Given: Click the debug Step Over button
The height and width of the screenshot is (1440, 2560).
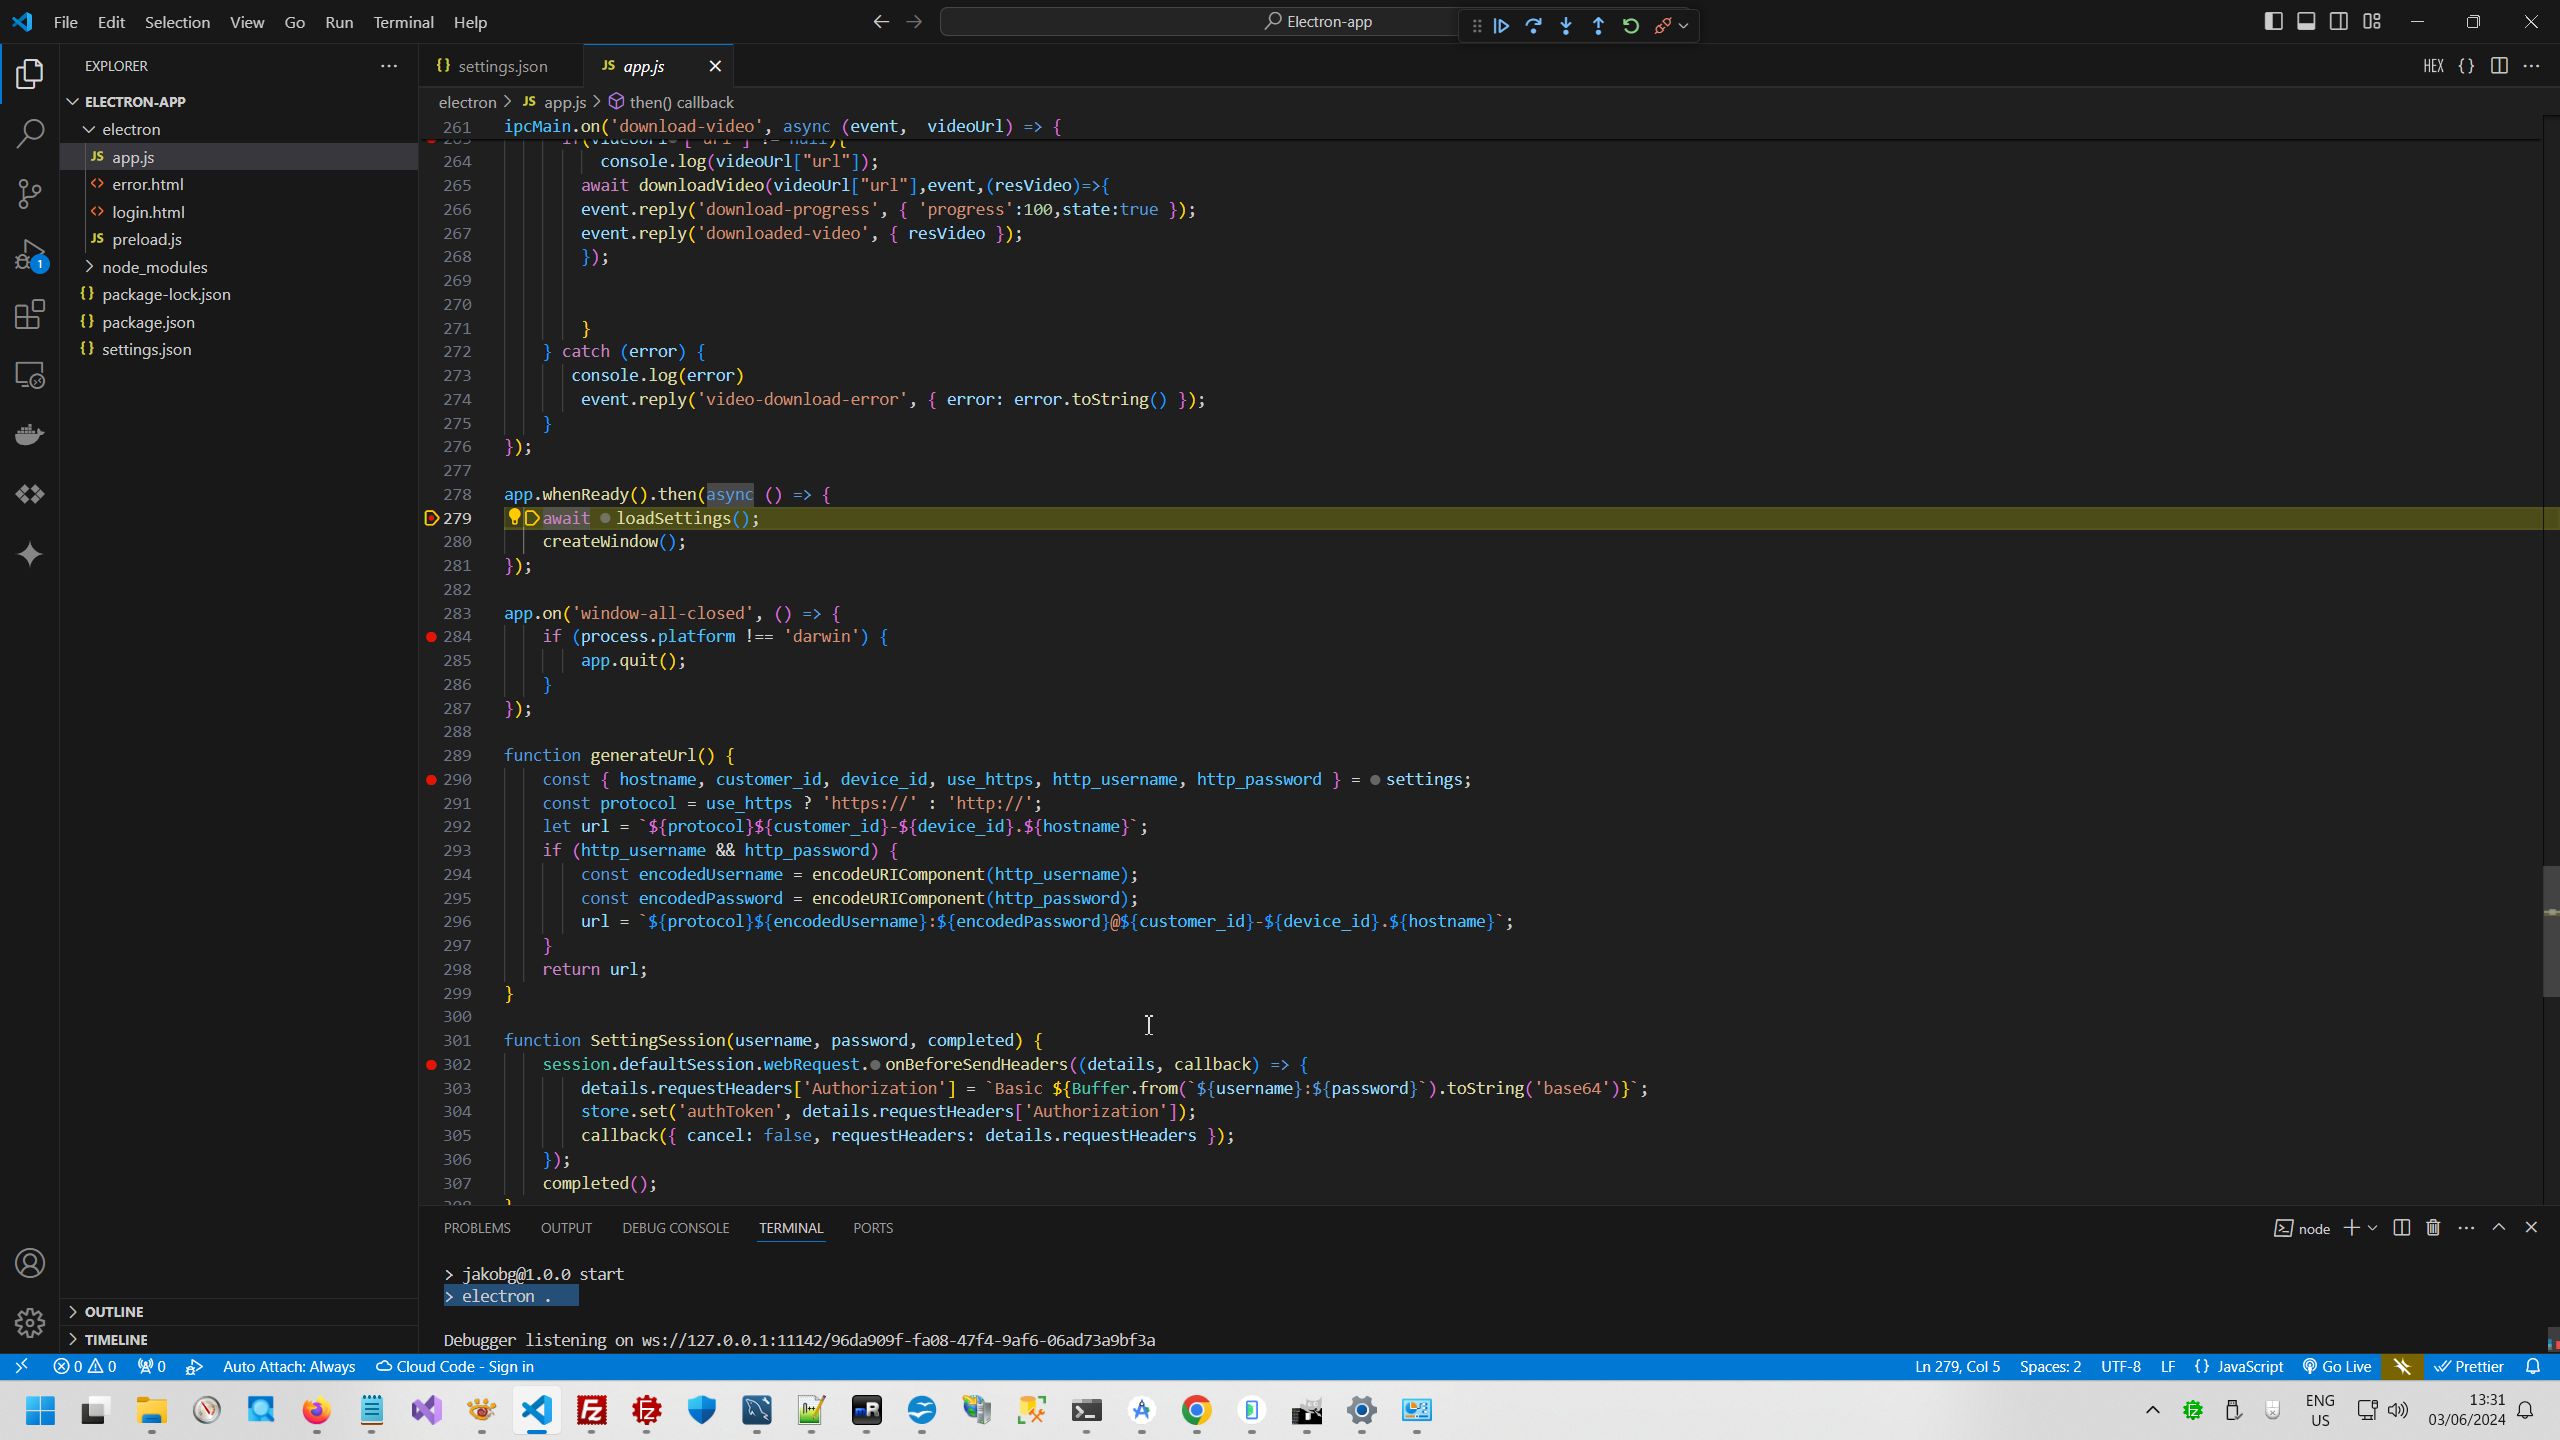Looking at the screenshot, I should (x=1533, y=25).
